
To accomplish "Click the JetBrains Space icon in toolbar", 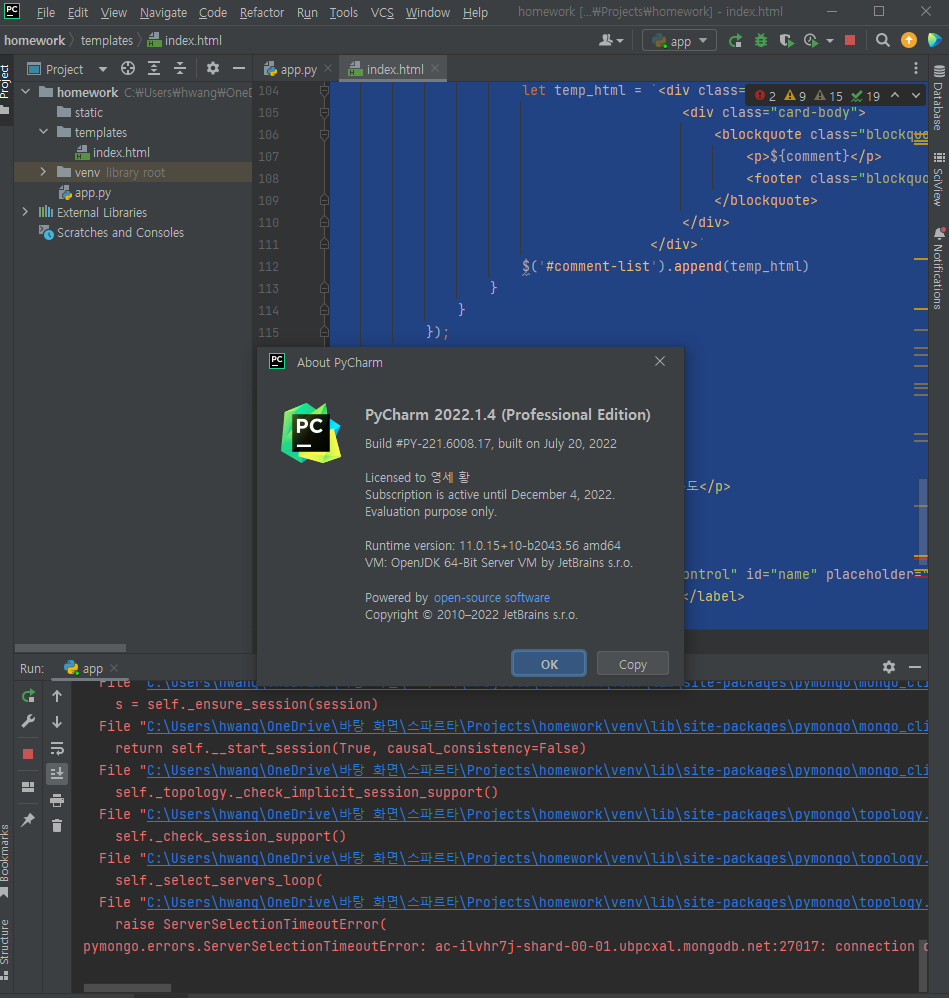I will (x=935, y=41).
